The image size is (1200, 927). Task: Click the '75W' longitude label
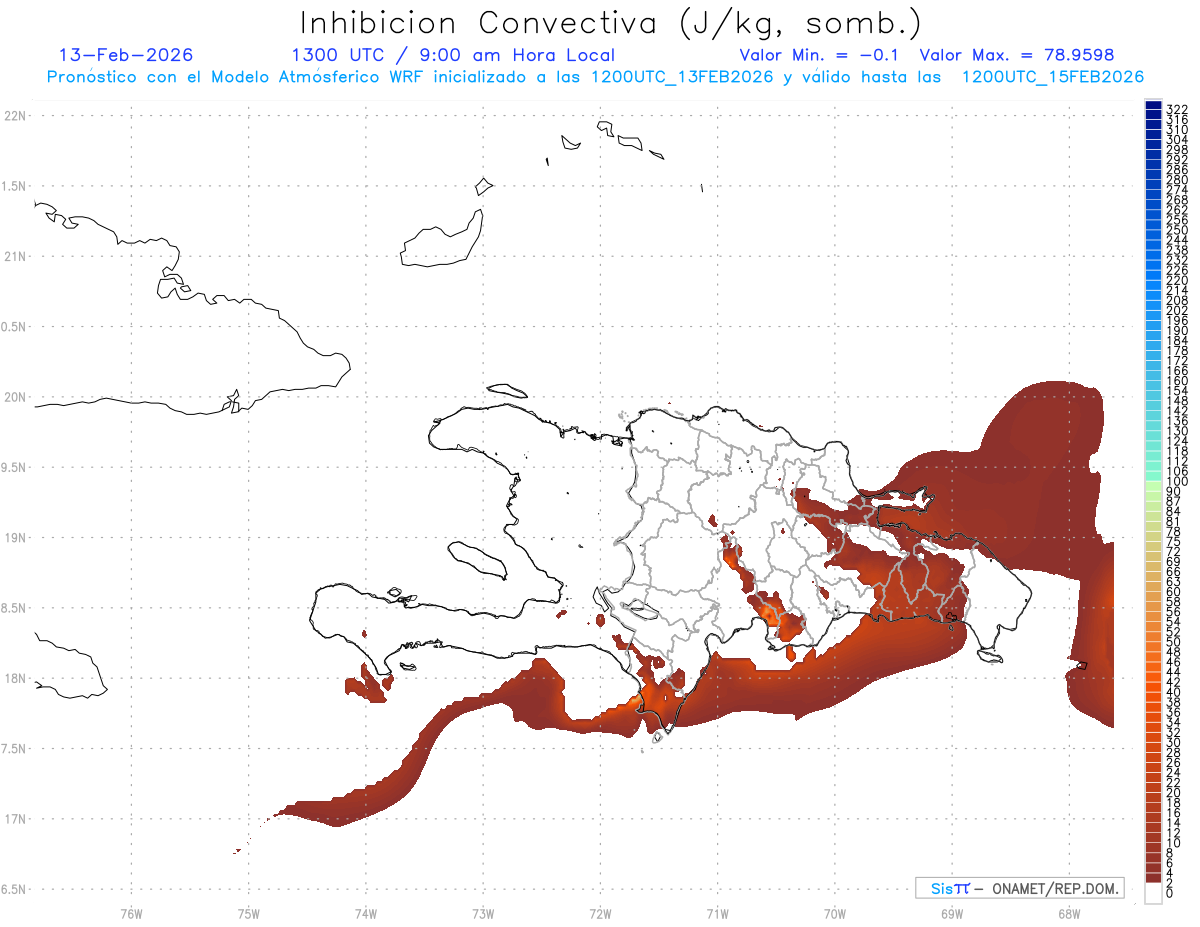248,913
